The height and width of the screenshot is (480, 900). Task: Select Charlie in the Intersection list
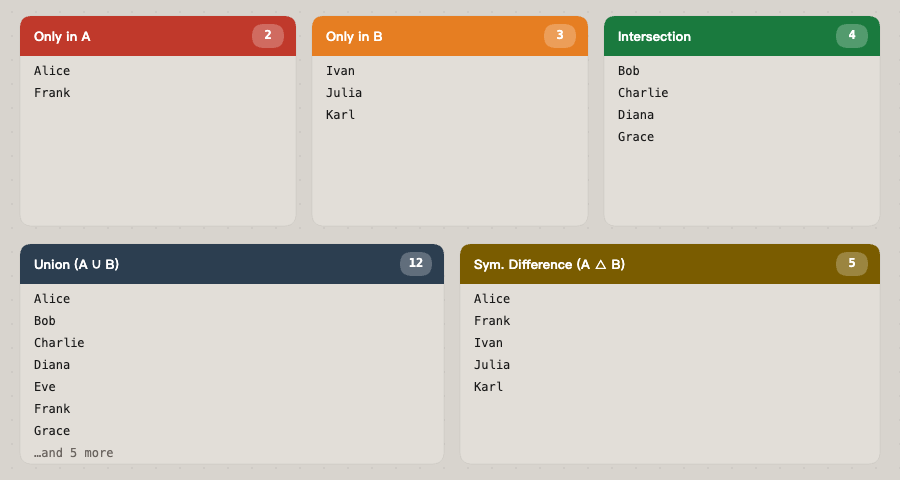click(x=643, y=93)
